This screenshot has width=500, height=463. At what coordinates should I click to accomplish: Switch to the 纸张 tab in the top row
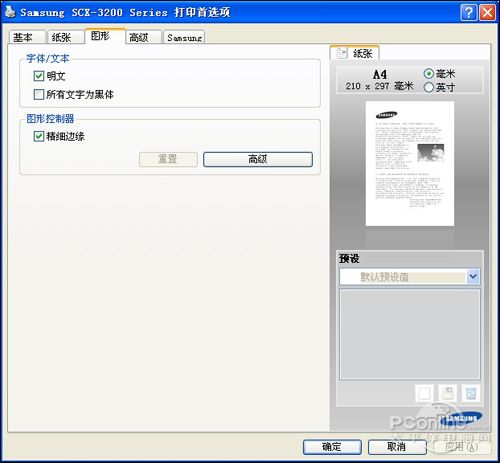point(65,37)
